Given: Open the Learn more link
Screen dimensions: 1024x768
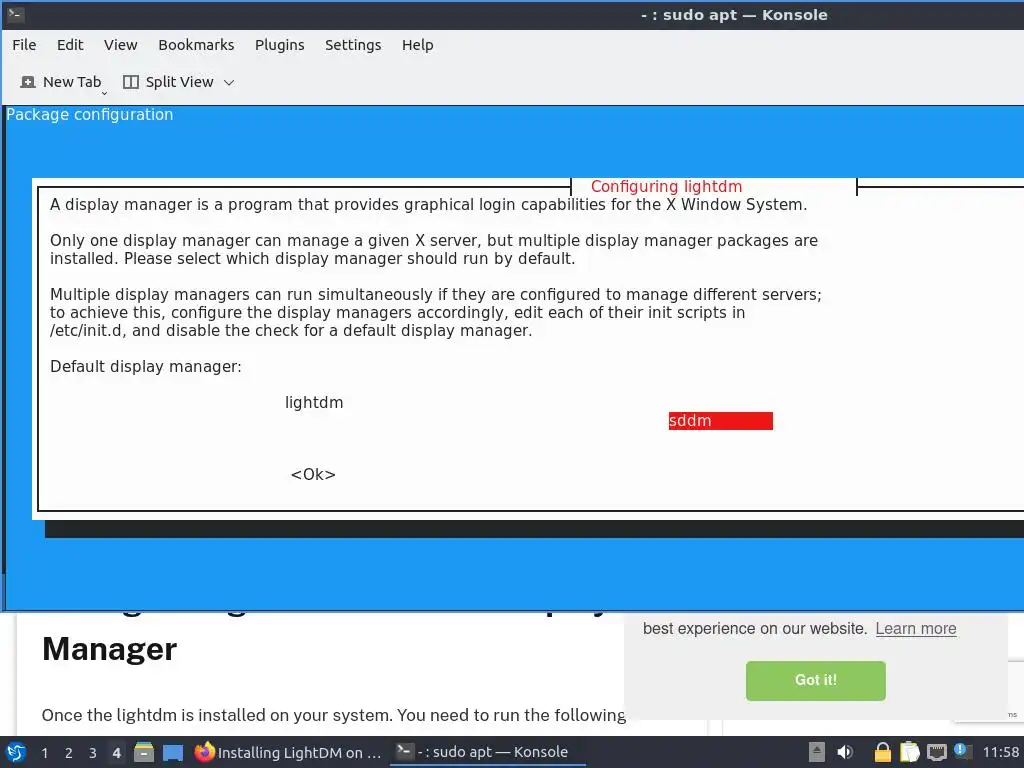Looking at the screenshot, I should [916, 628].
